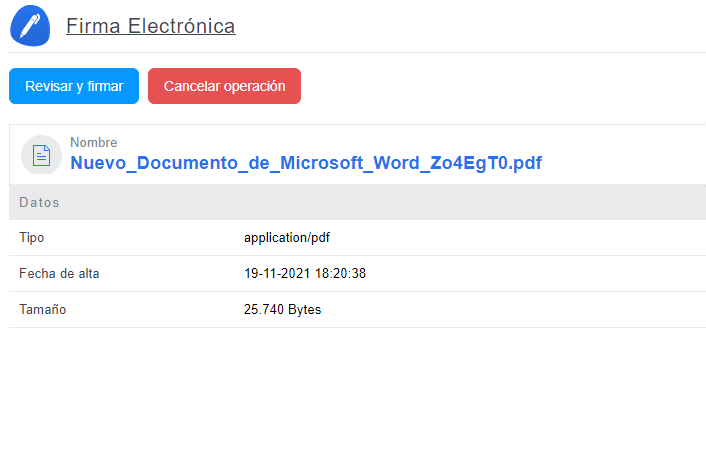Open the Firma Electrónica heading link
Screen dimensions: 706x474
point(150,26)
